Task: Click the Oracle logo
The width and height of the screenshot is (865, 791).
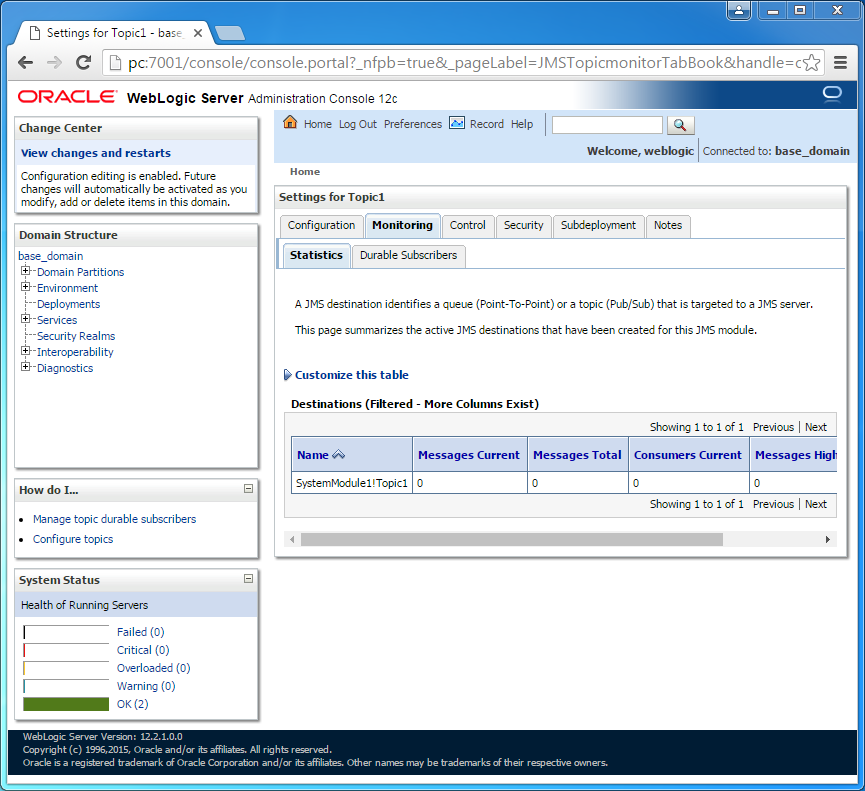Action: point(67,97)
